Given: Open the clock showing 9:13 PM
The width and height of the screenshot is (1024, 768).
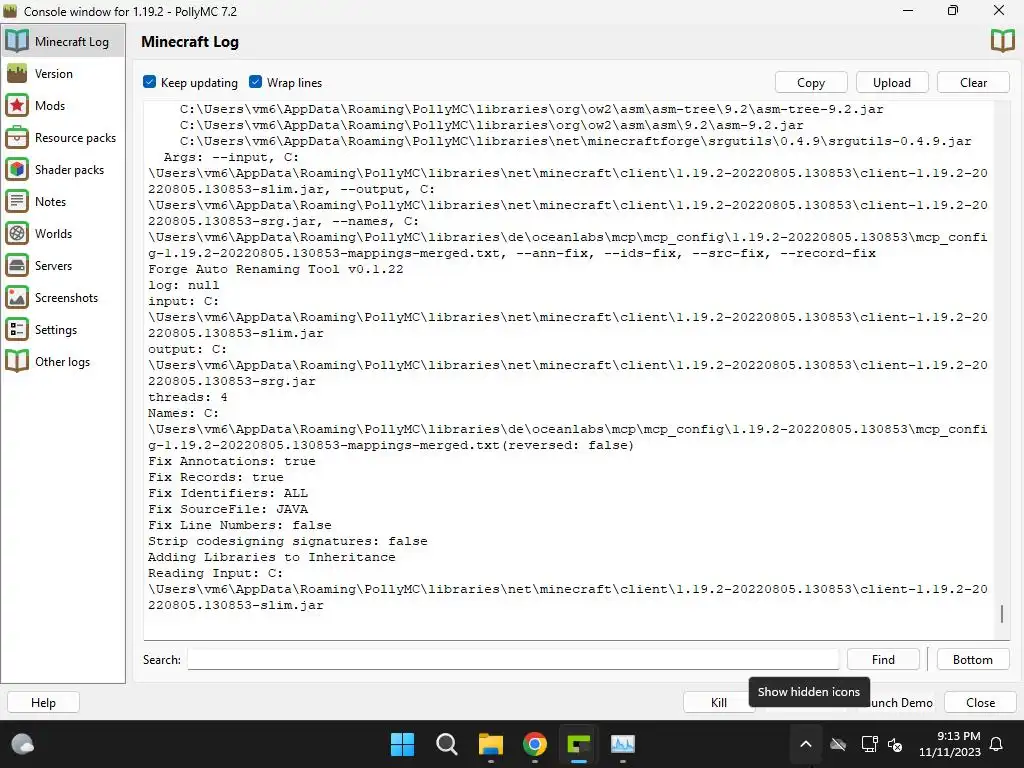Looking at the screenshot, I should 950,744.
